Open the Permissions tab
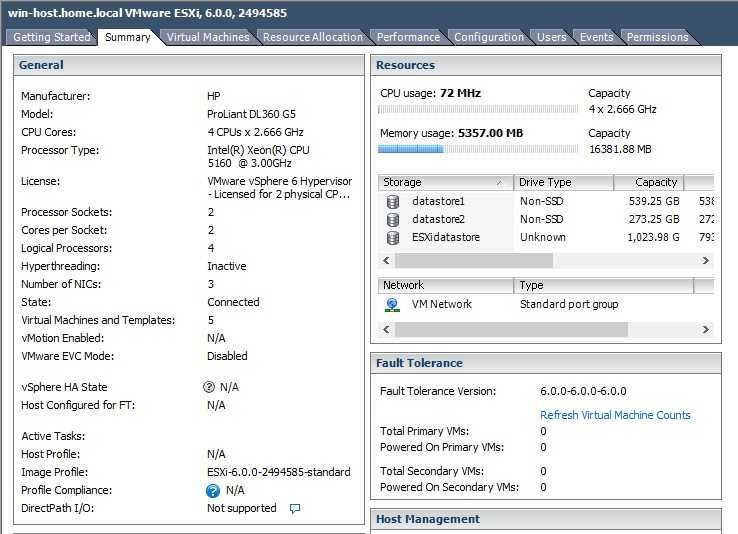This screenshot has height=534, width=738. pos(657,37)
